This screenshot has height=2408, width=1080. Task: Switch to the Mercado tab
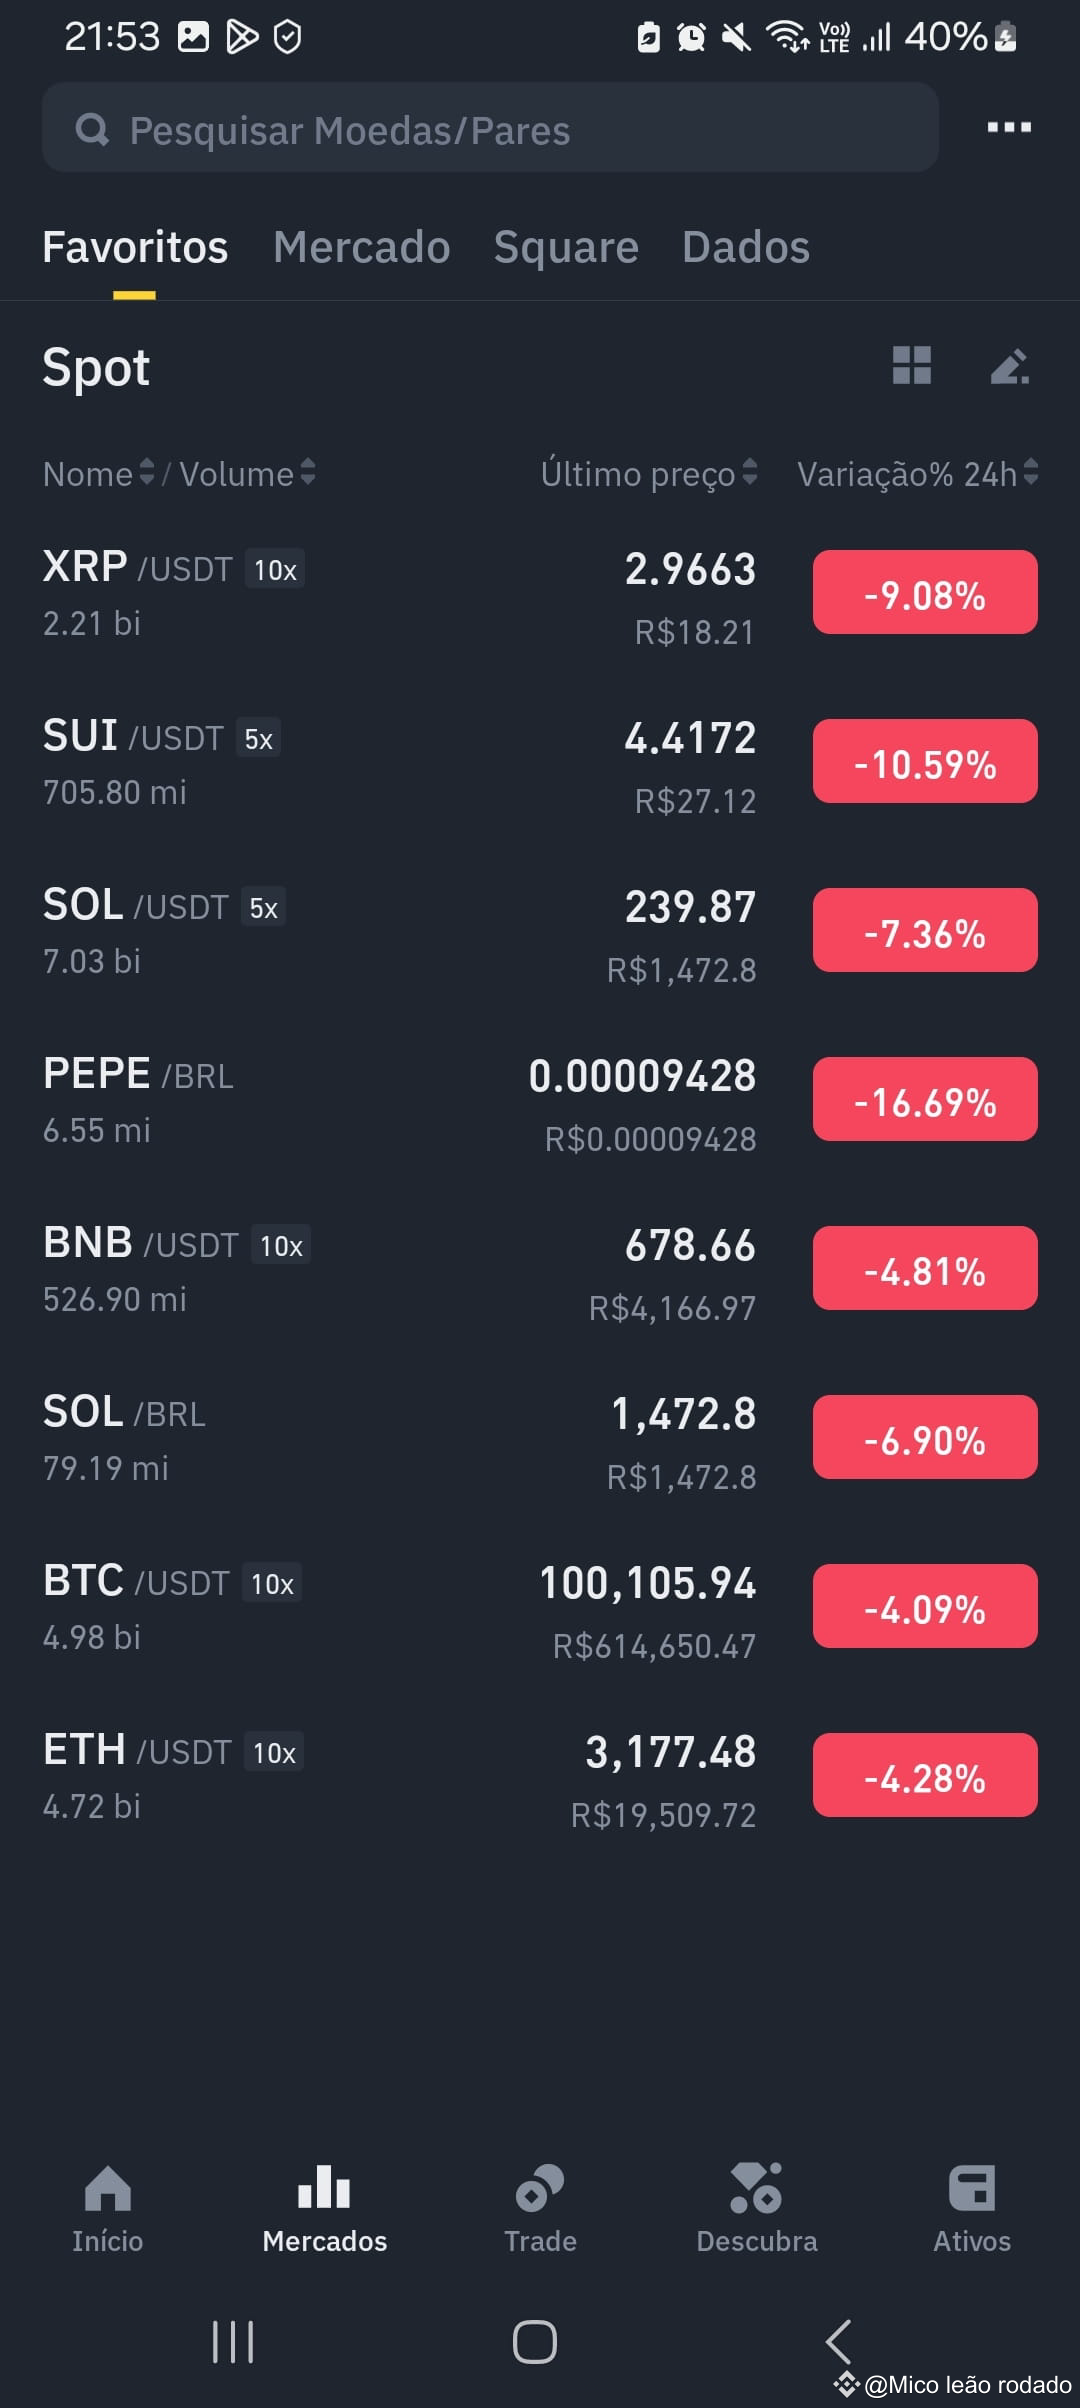pyautogui.click(x=362, y=247)
